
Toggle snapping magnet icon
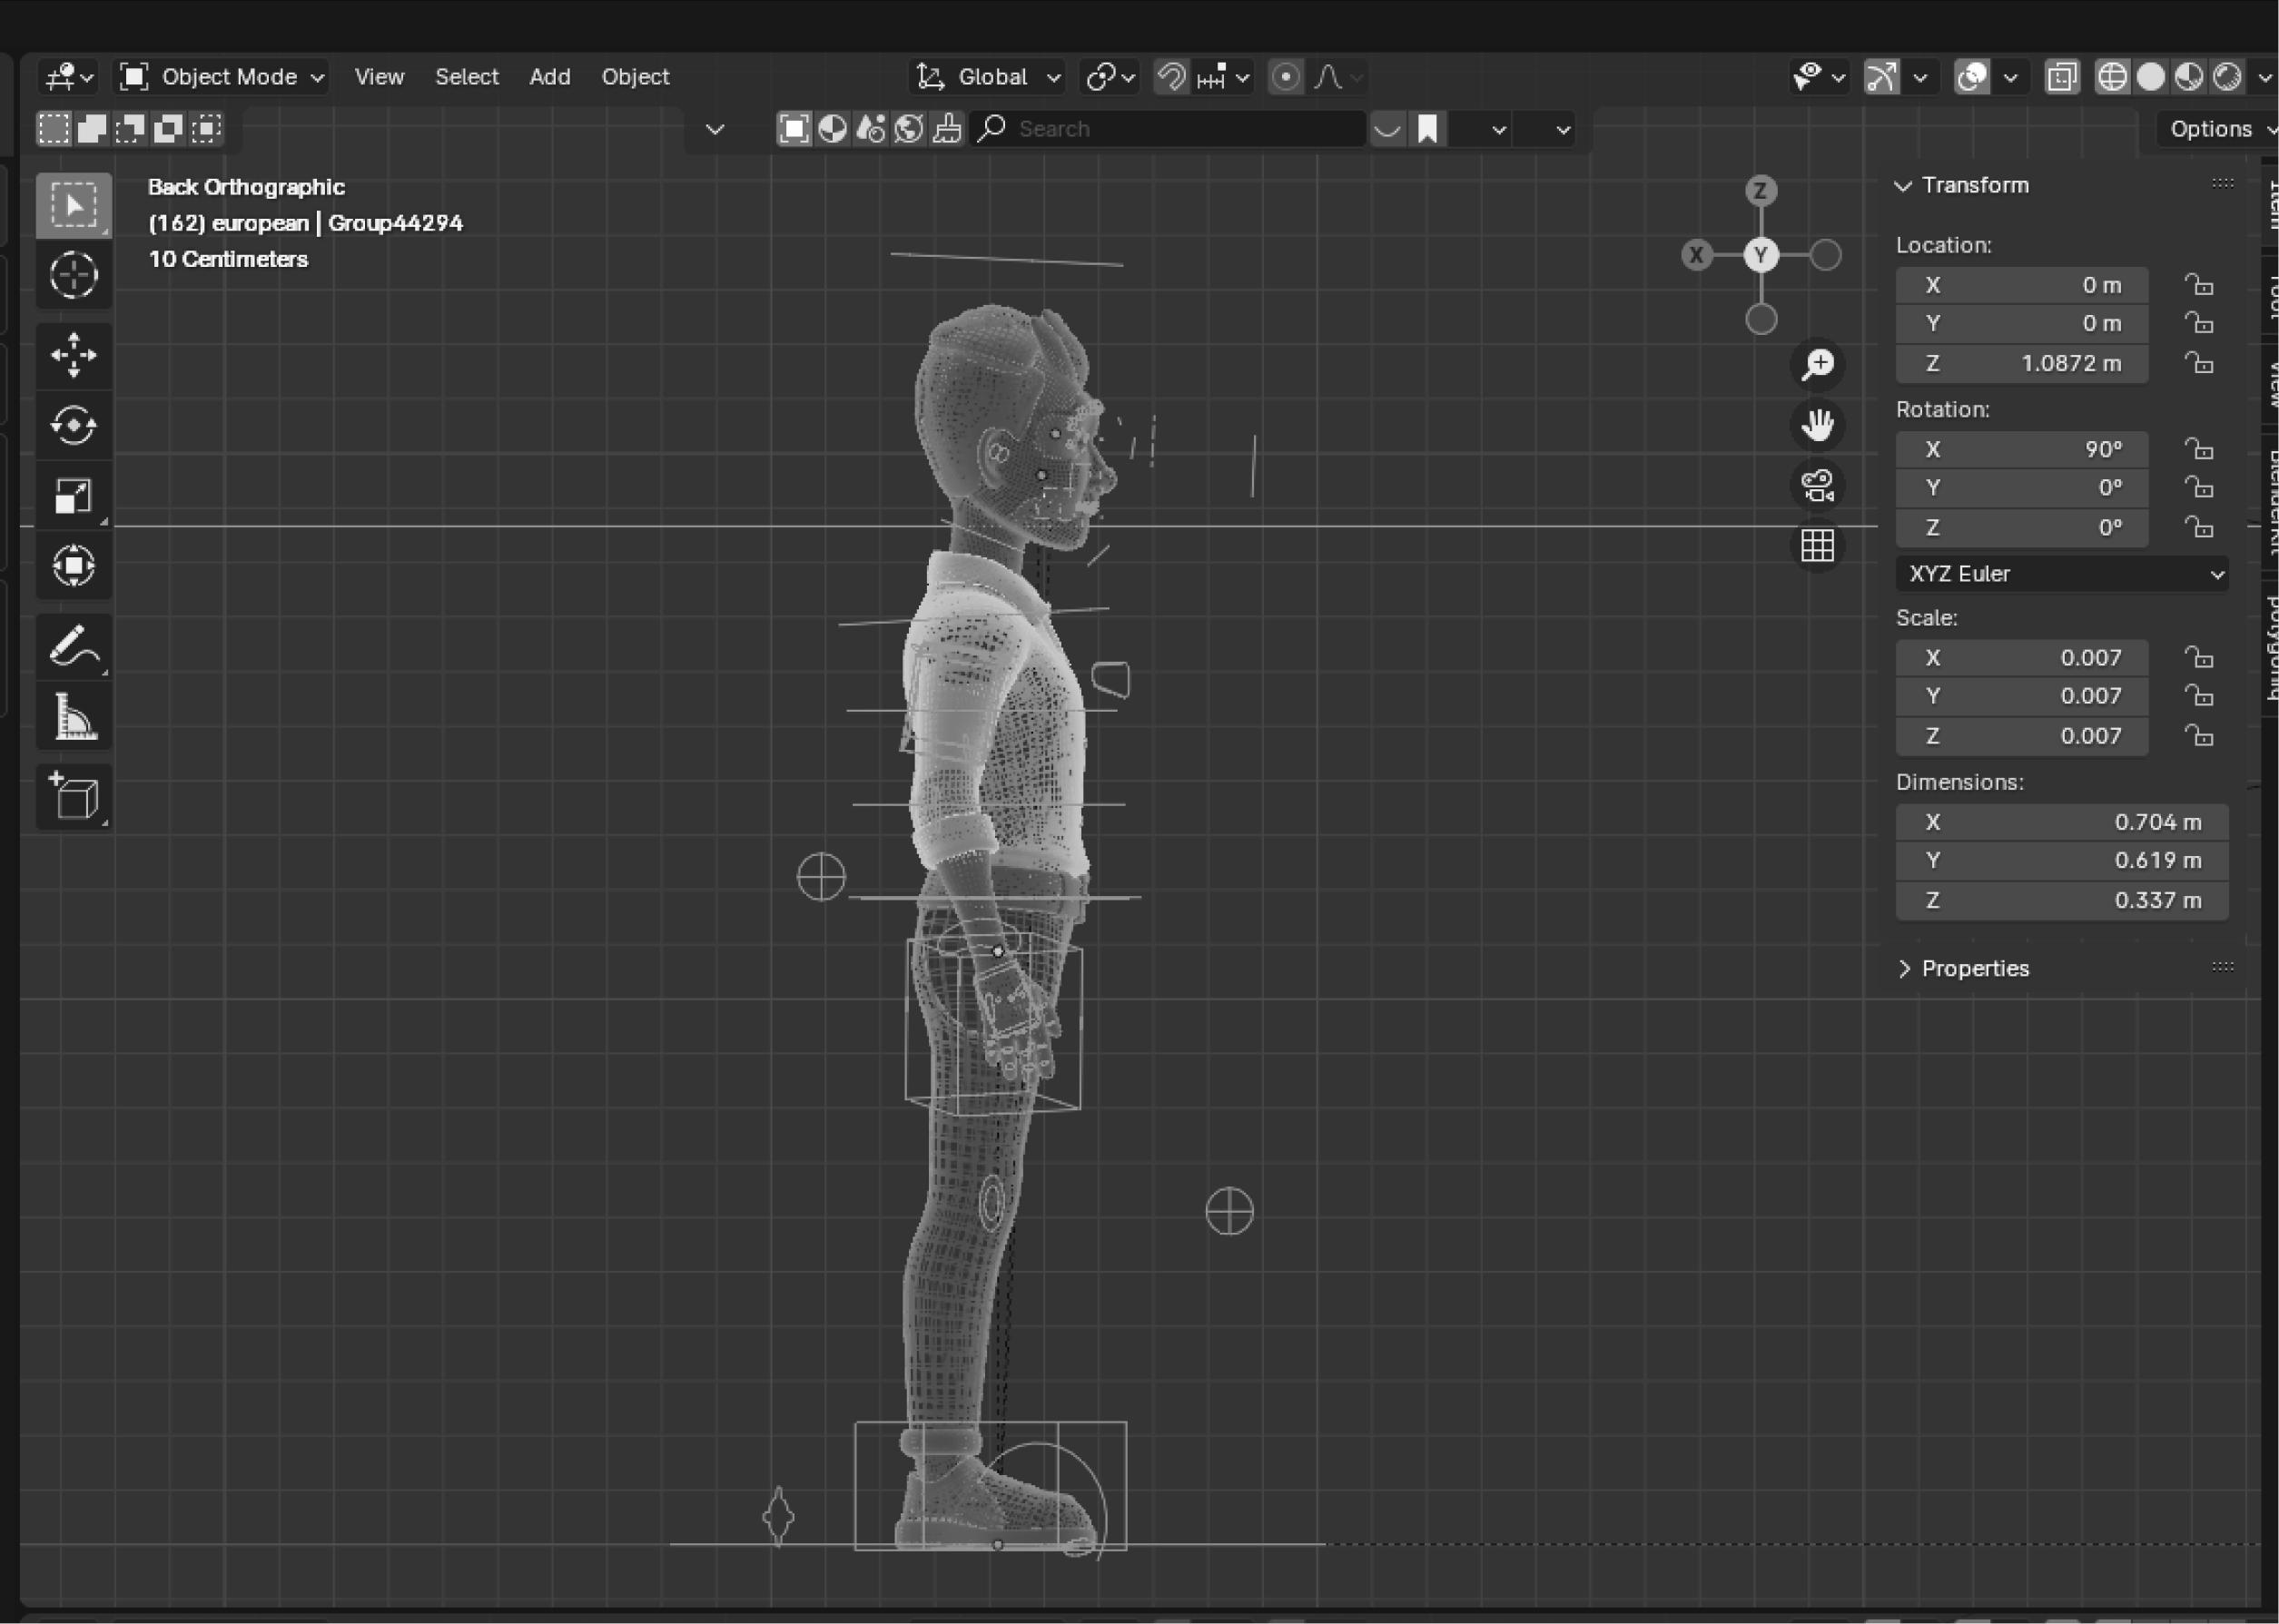coord(1171,77)
